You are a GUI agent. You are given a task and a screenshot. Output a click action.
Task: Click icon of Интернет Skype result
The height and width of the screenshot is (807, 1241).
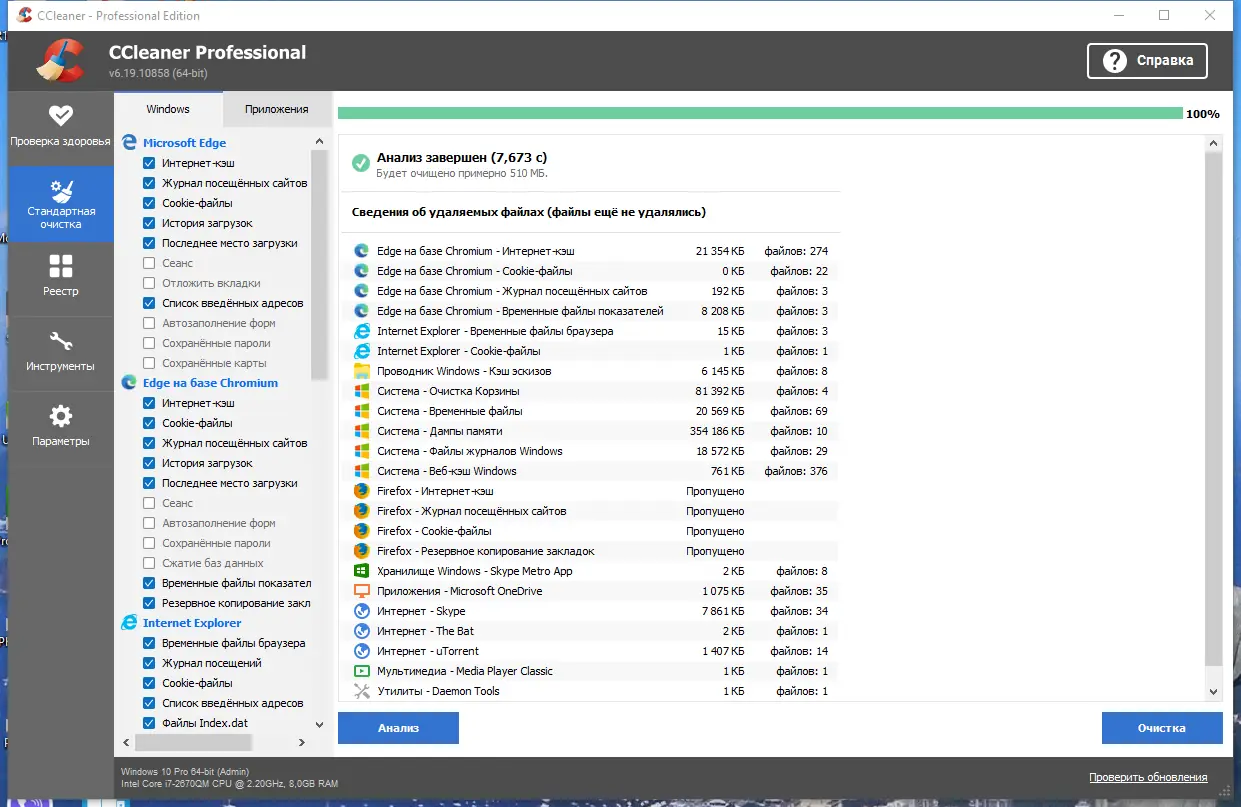(x=361, y=611)
